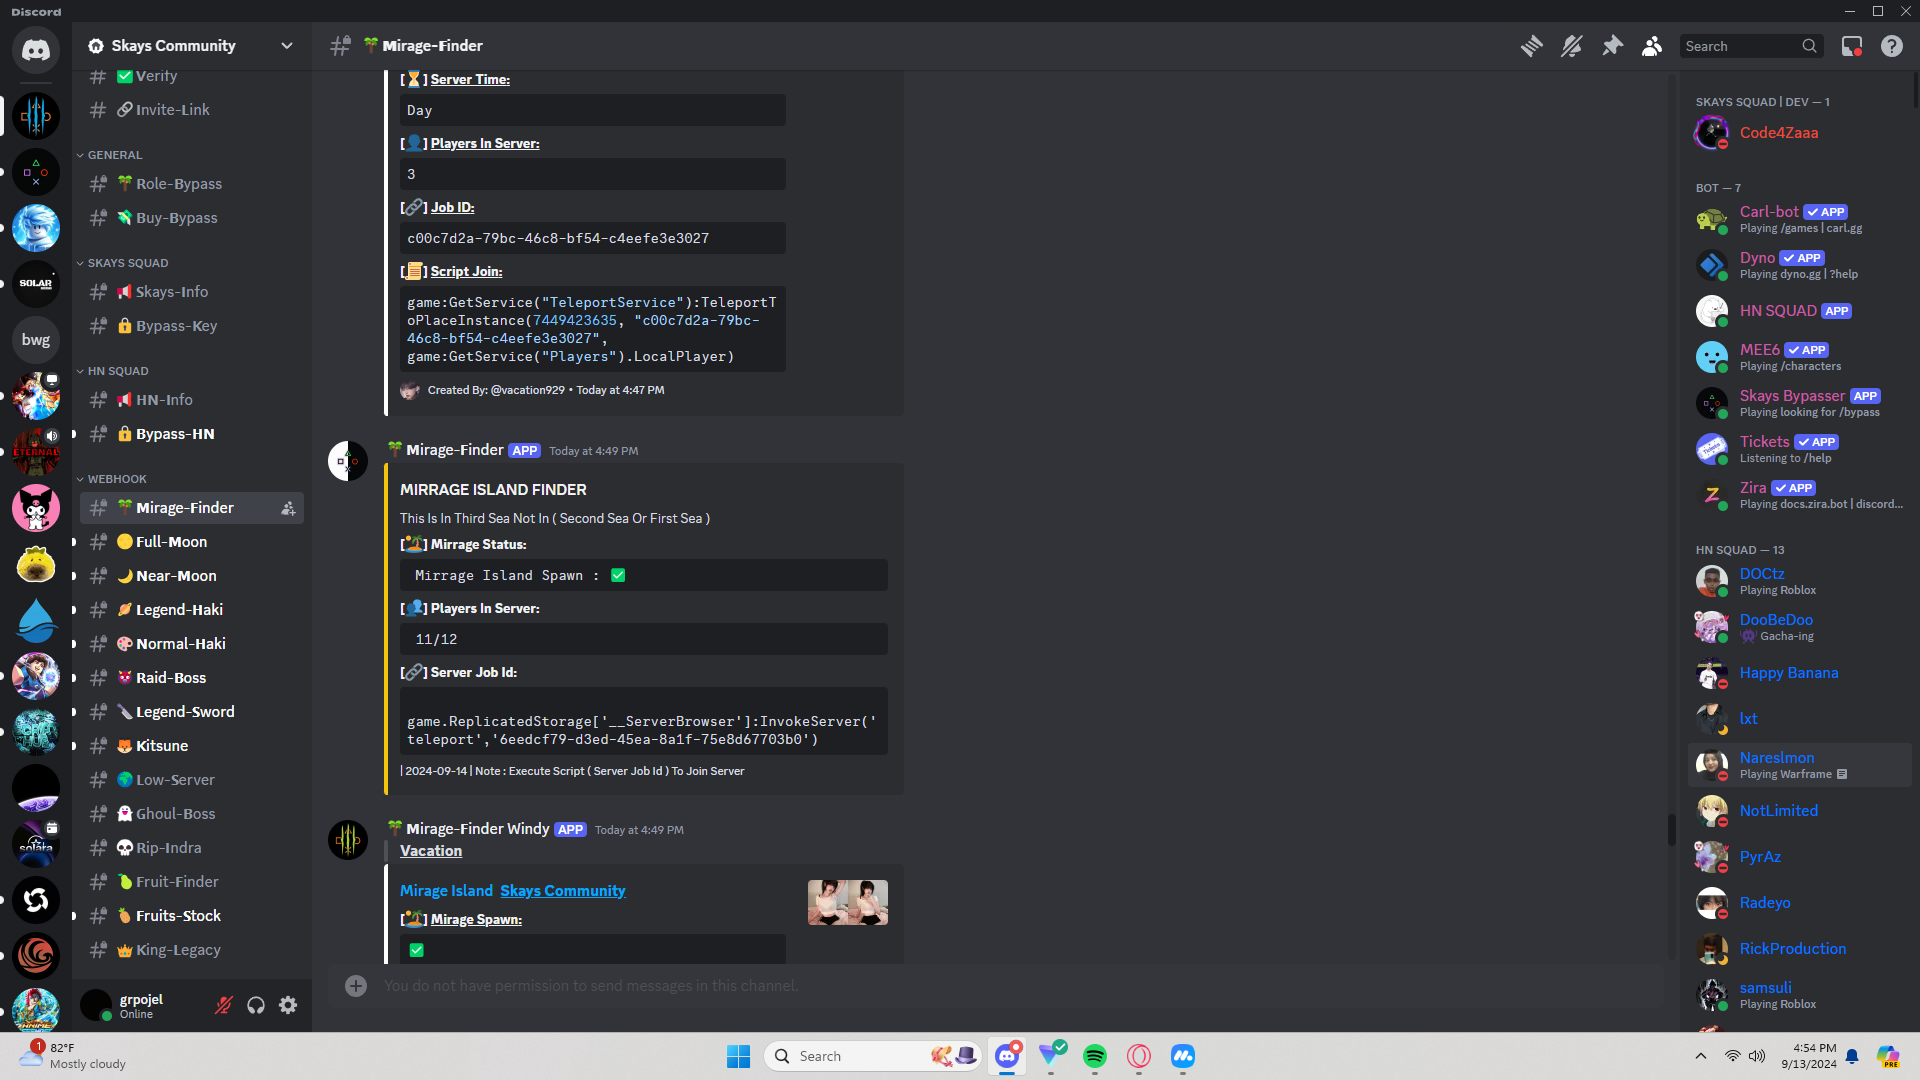
Task: Open Windows Start menu
Action: 739,1056
